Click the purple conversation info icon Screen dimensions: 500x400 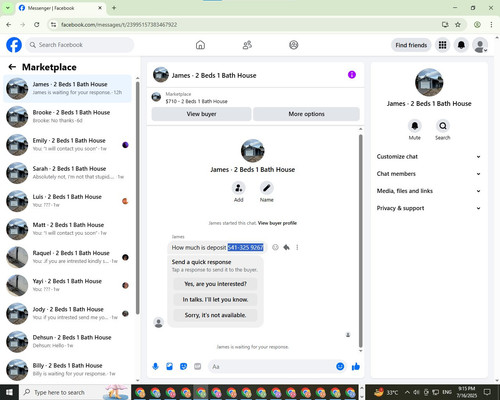(352, 75)
